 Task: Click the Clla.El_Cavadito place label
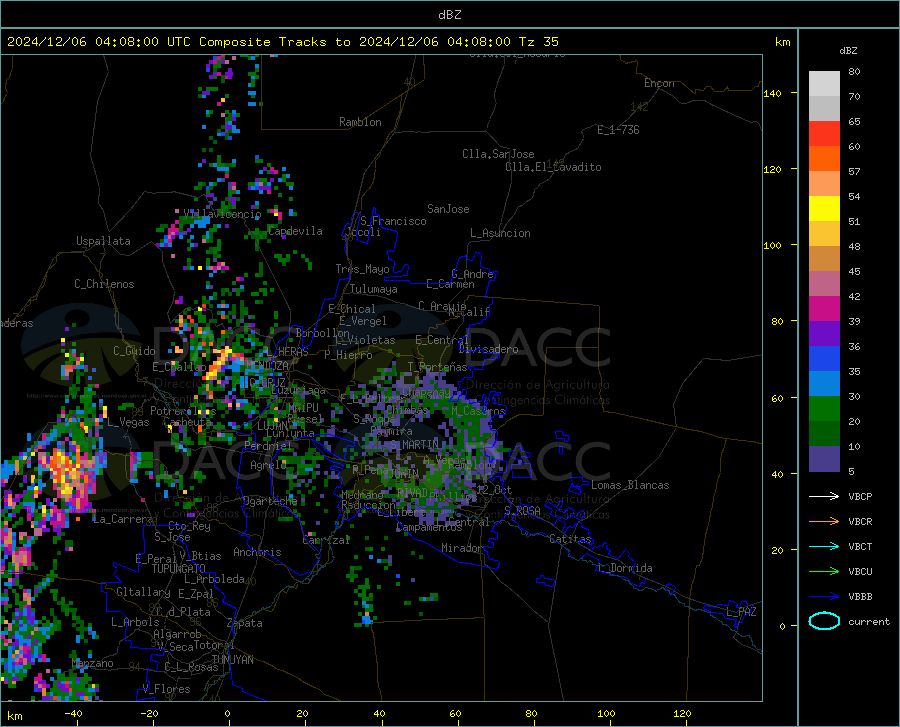[x=553, y=167]
